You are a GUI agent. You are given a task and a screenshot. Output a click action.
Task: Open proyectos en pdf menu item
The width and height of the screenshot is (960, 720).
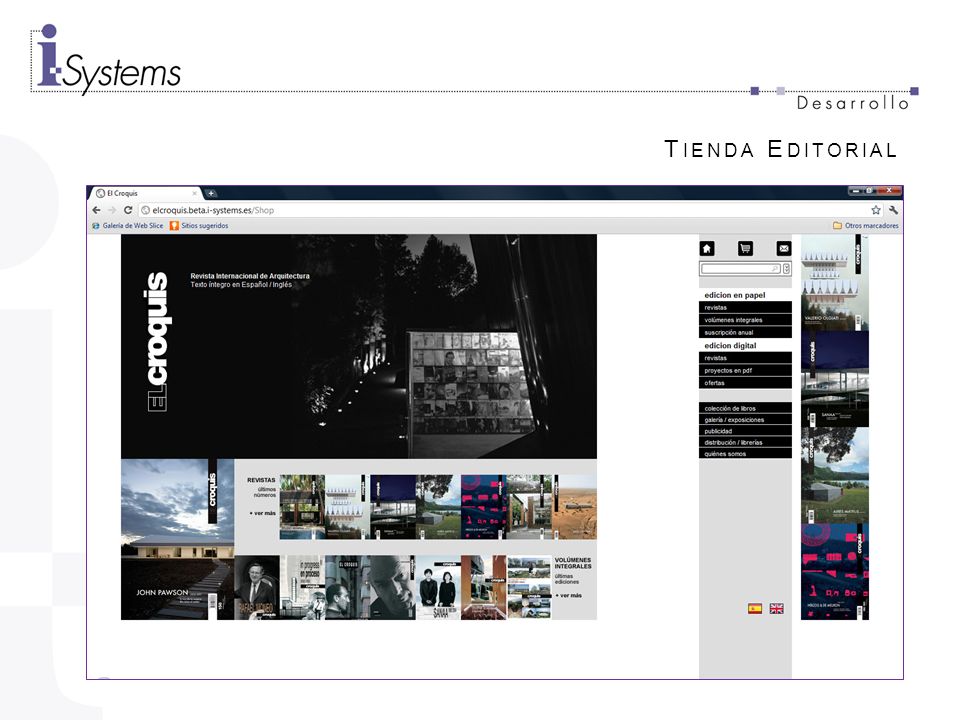745,370
